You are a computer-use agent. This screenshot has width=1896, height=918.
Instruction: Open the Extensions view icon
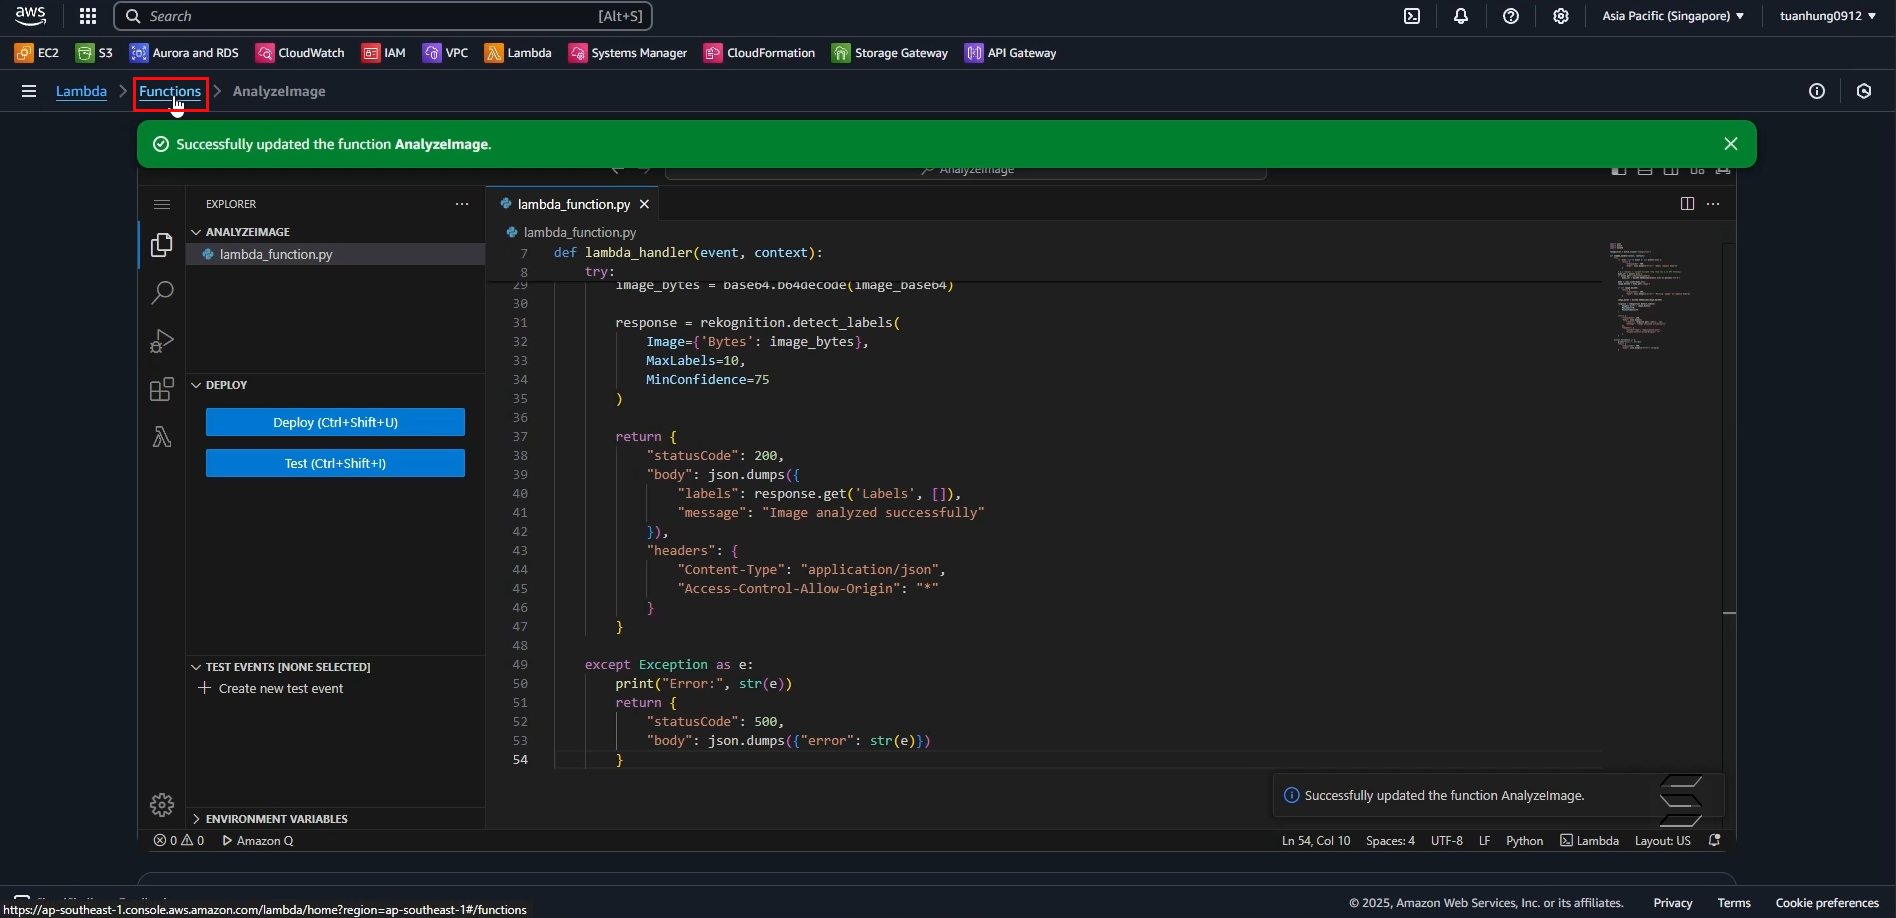point(162,389)
